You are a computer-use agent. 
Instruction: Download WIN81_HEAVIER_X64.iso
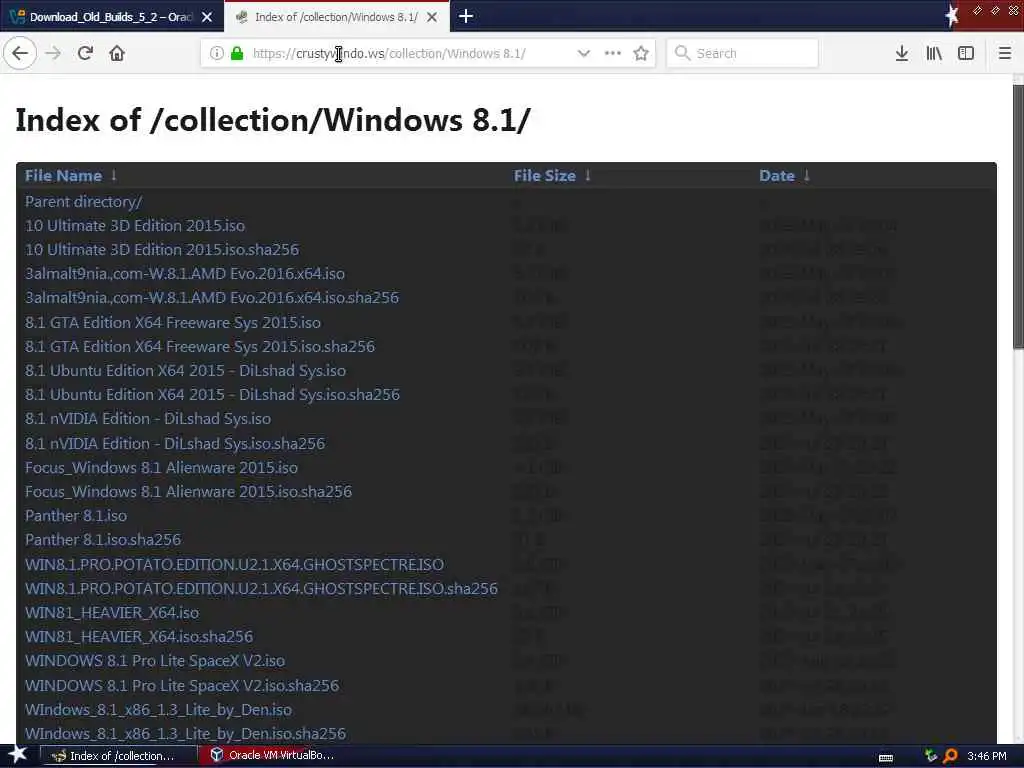112,613
